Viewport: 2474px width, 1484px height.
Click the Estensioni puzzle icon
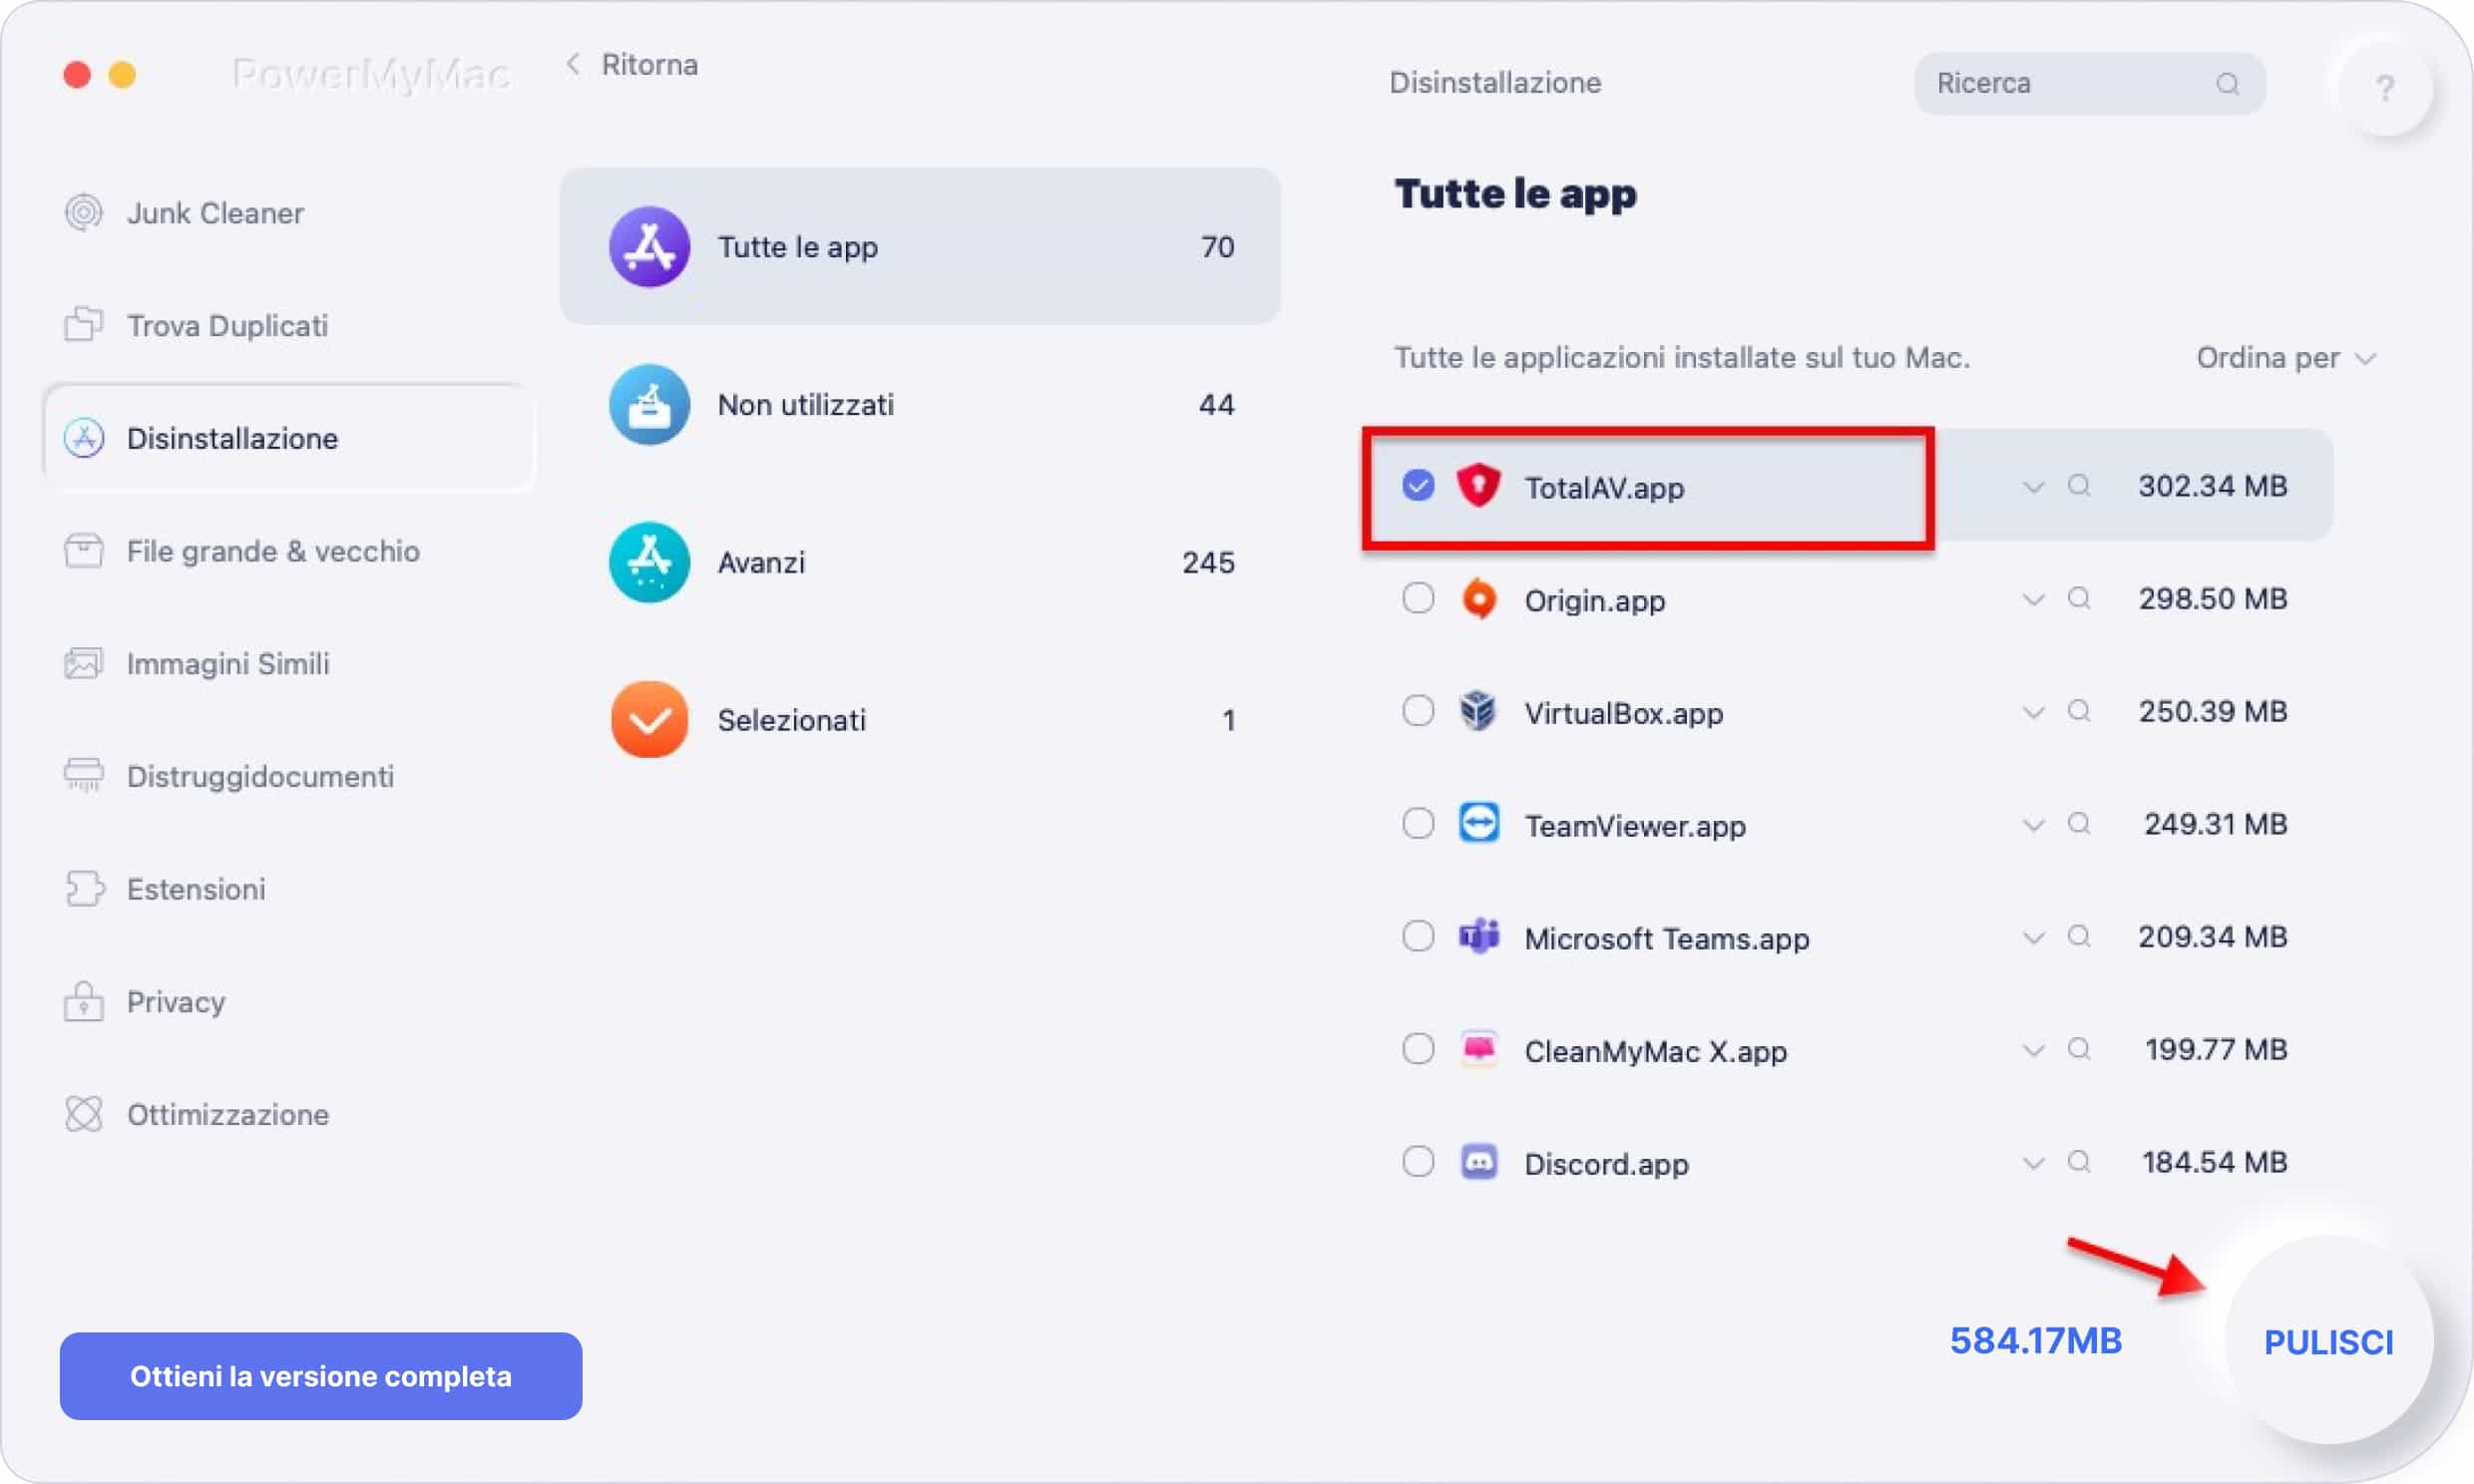pos(84,888)
